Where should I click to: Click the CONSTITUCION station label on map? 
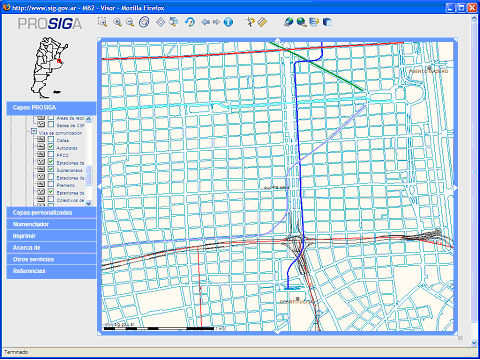[x=296, y=302]
